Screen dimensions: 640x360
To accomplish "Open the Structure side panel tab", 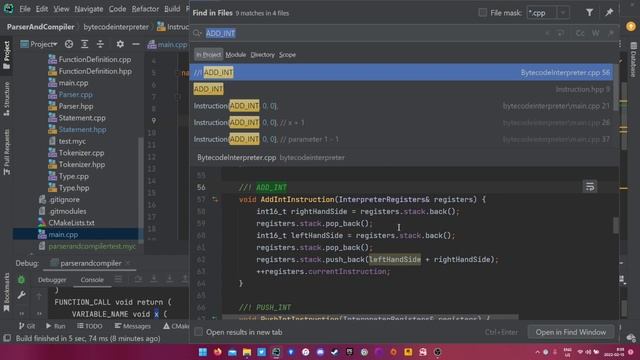I will tap(7, 99).
